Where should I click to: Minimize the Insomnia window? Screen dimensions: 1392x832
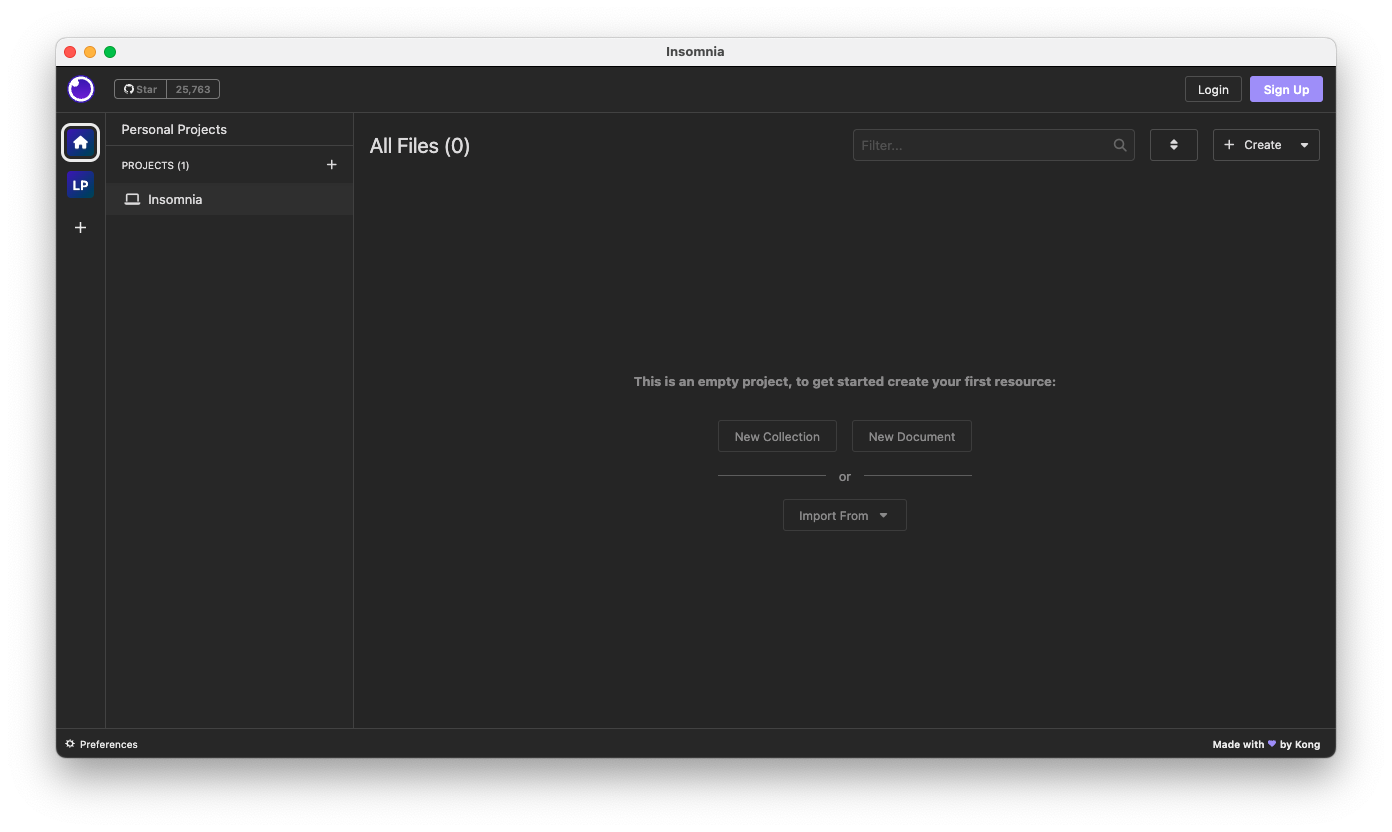click(x=90, y=52)
